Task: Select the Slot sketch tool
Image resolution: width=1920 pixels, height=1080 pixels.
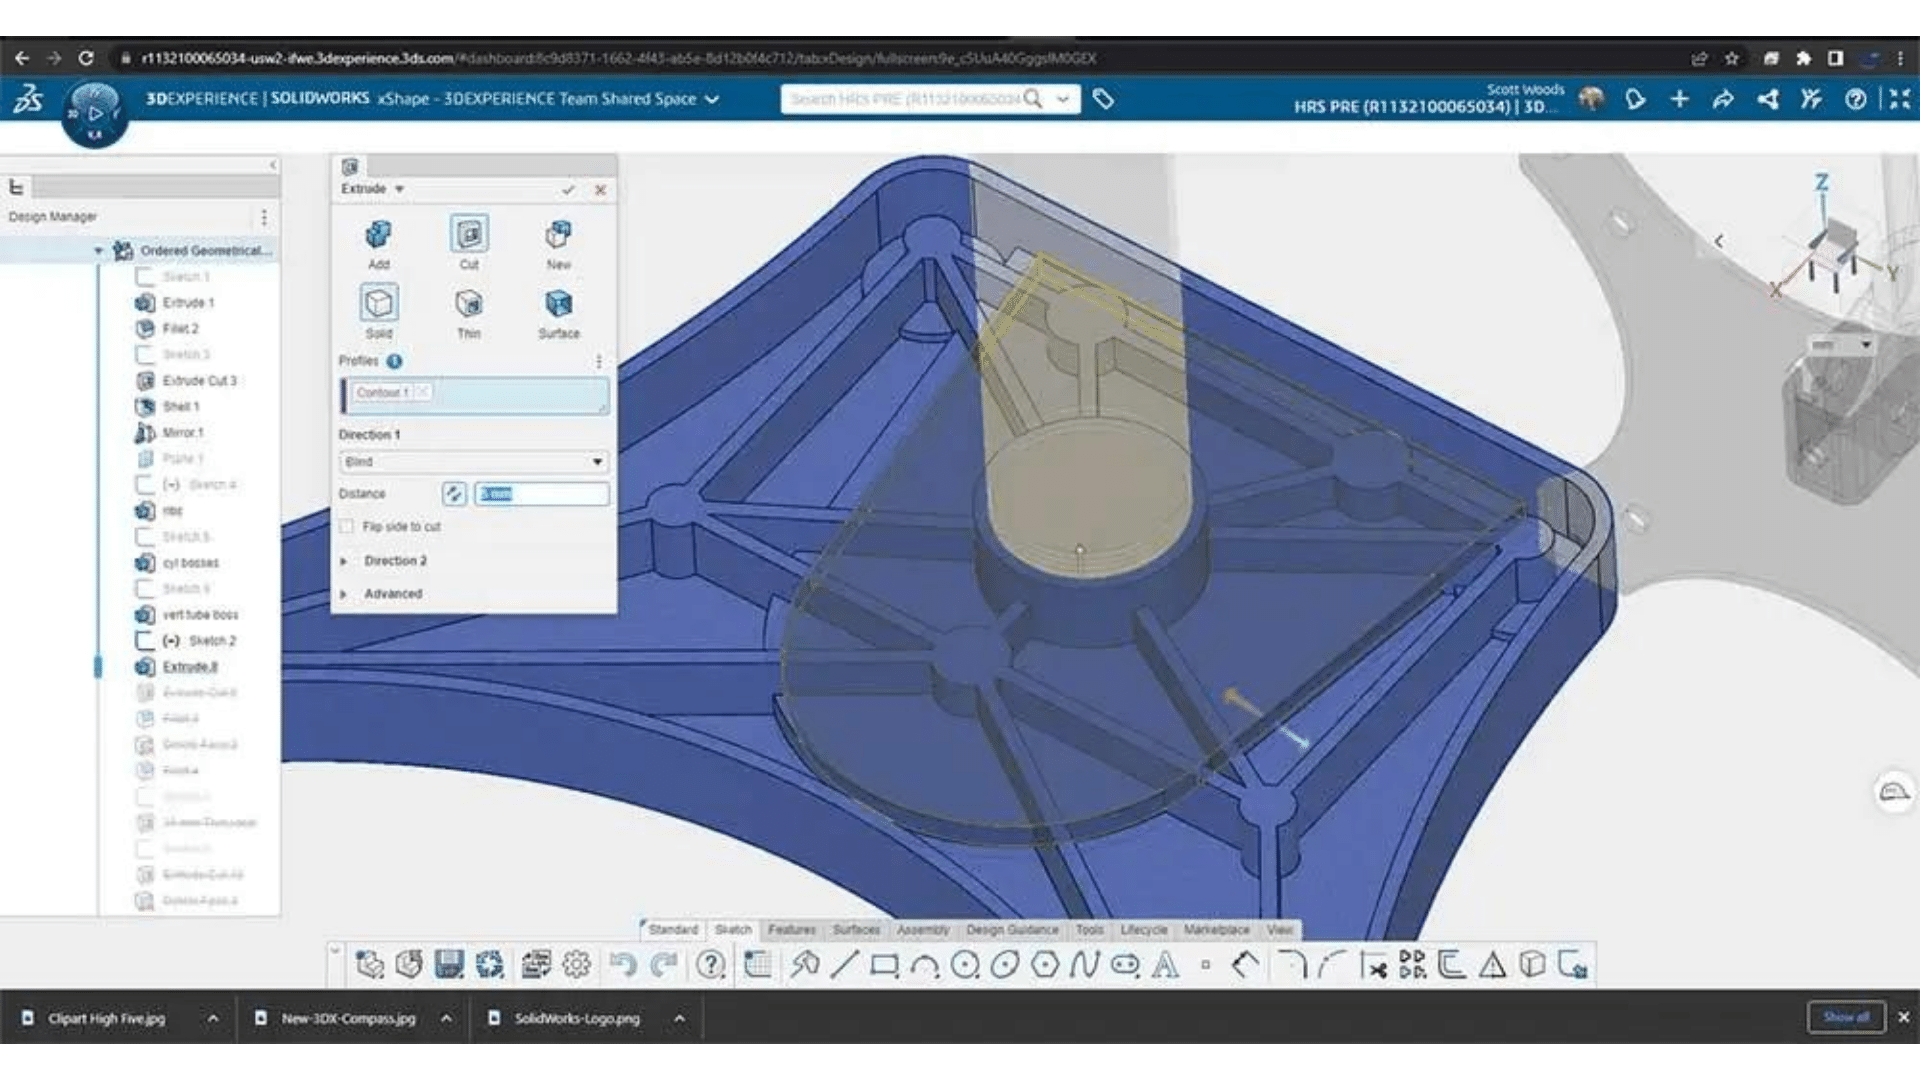Action: coord(1125,965)
